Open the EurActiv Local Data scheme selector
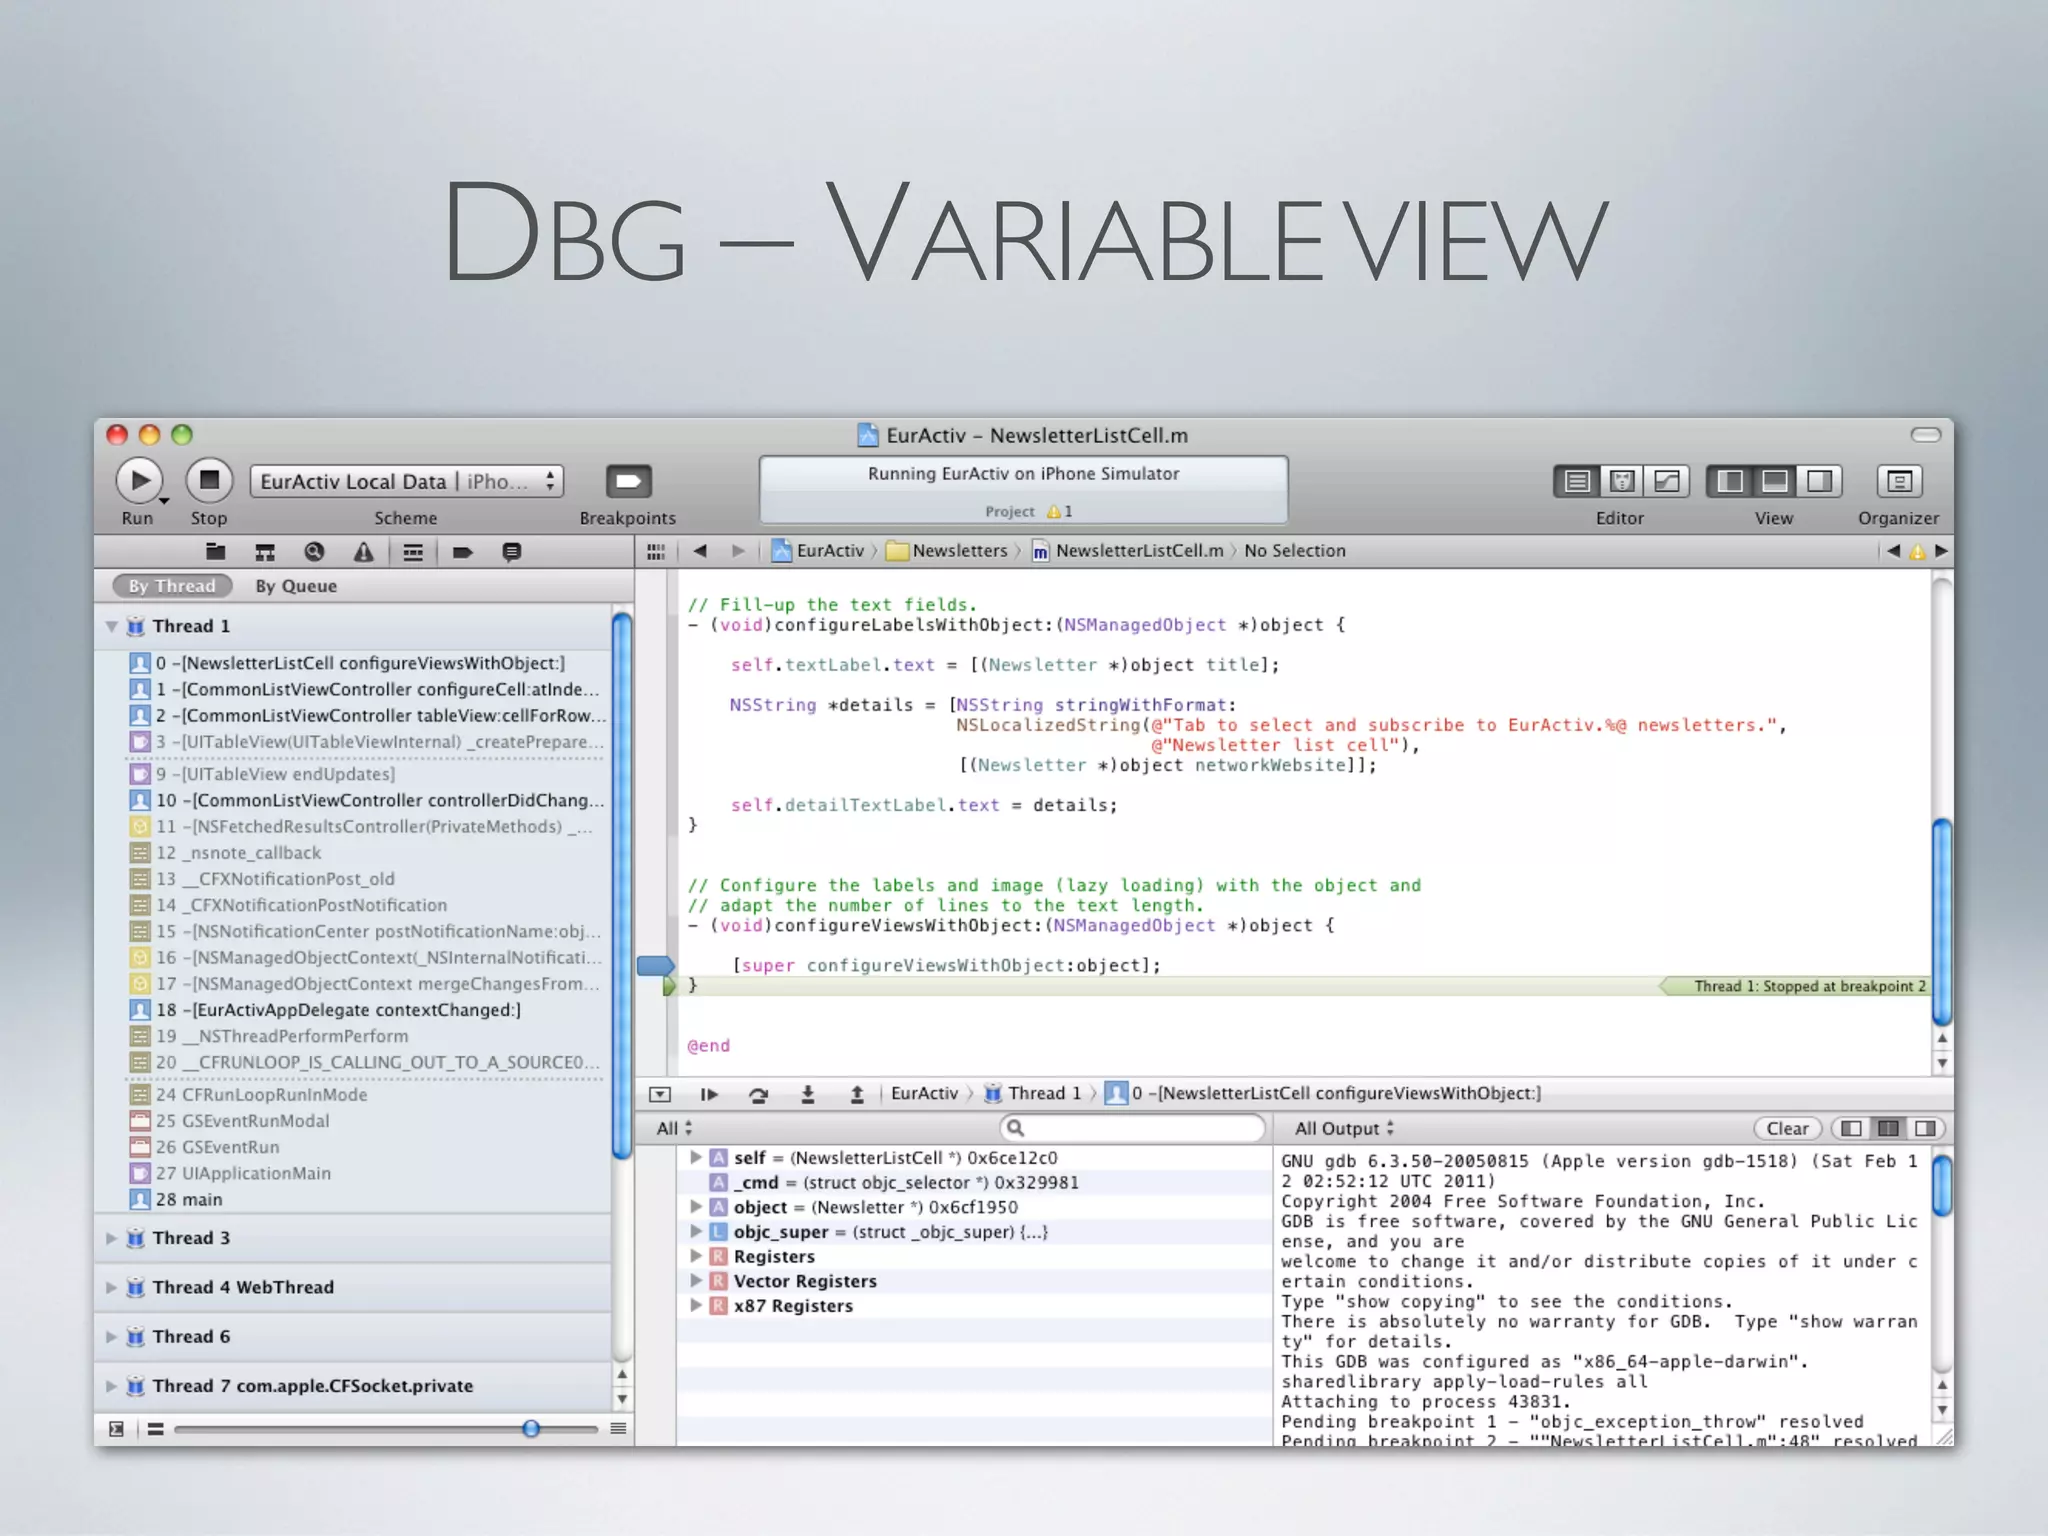The image size is (2048, 1536). click(406, 482)
